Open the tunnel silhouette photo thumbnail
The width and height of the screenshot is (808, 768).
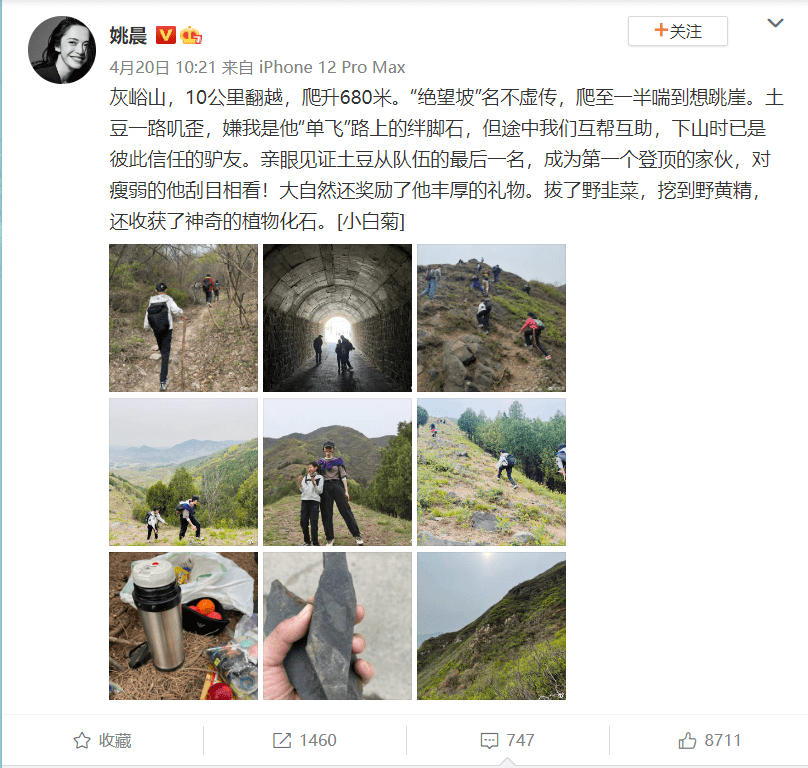tap(338, 318)
